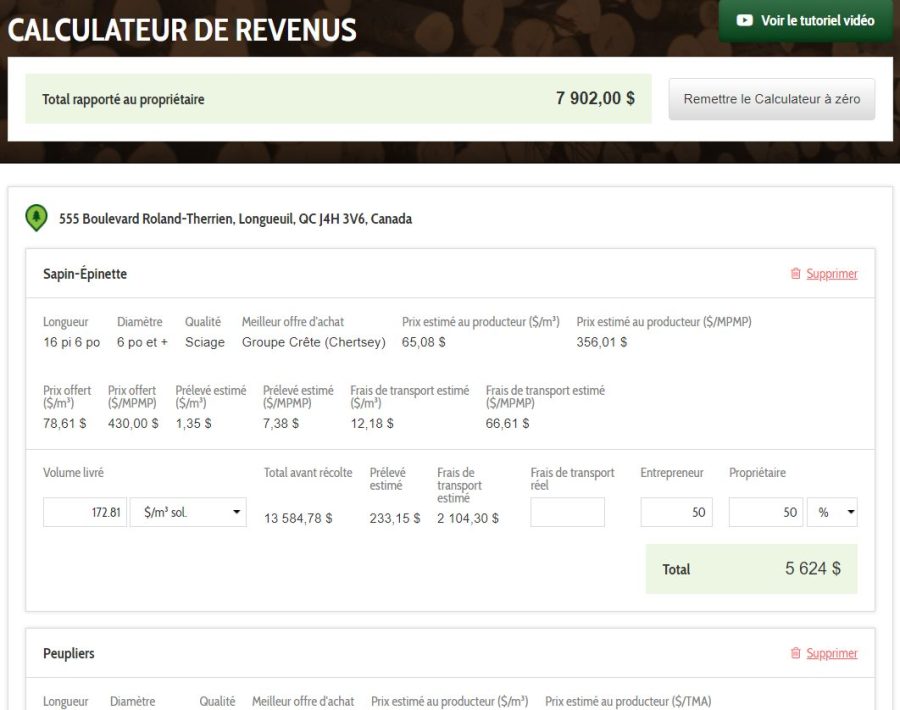Click the Entrepreneur percentage field

[x=676, y=512]
